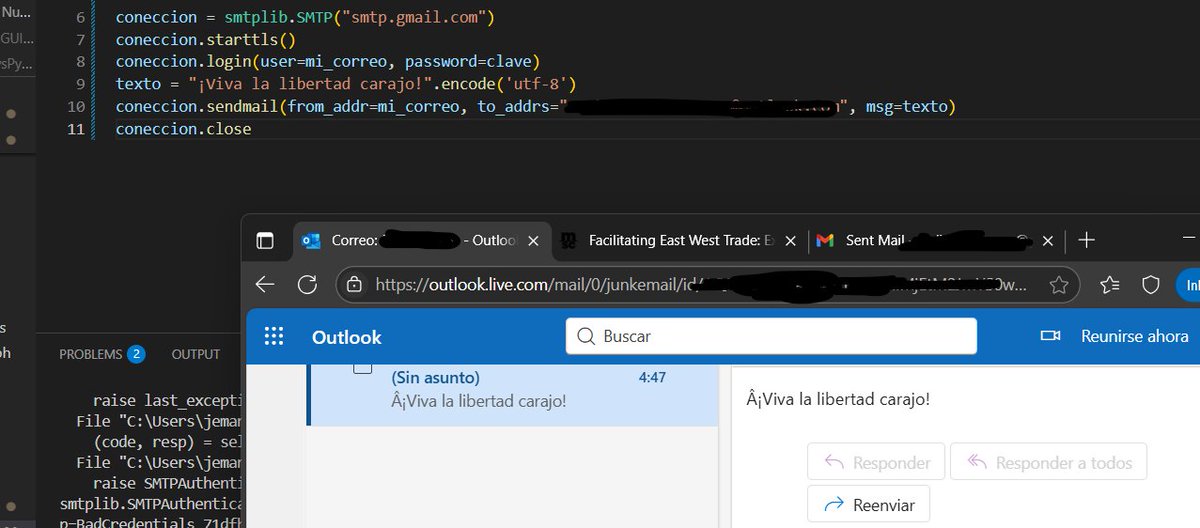Click the 4:47 timestamp of the email
The width and height of the screenshot is (1200, 528).
tap(652, 377)
